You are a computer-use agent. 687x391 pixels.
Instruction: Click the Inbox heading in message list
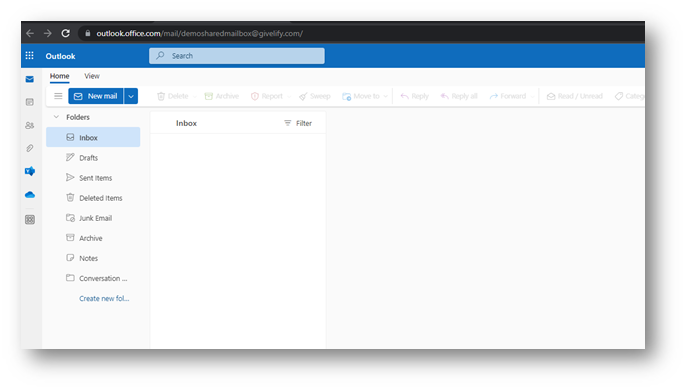coord(186,123)
